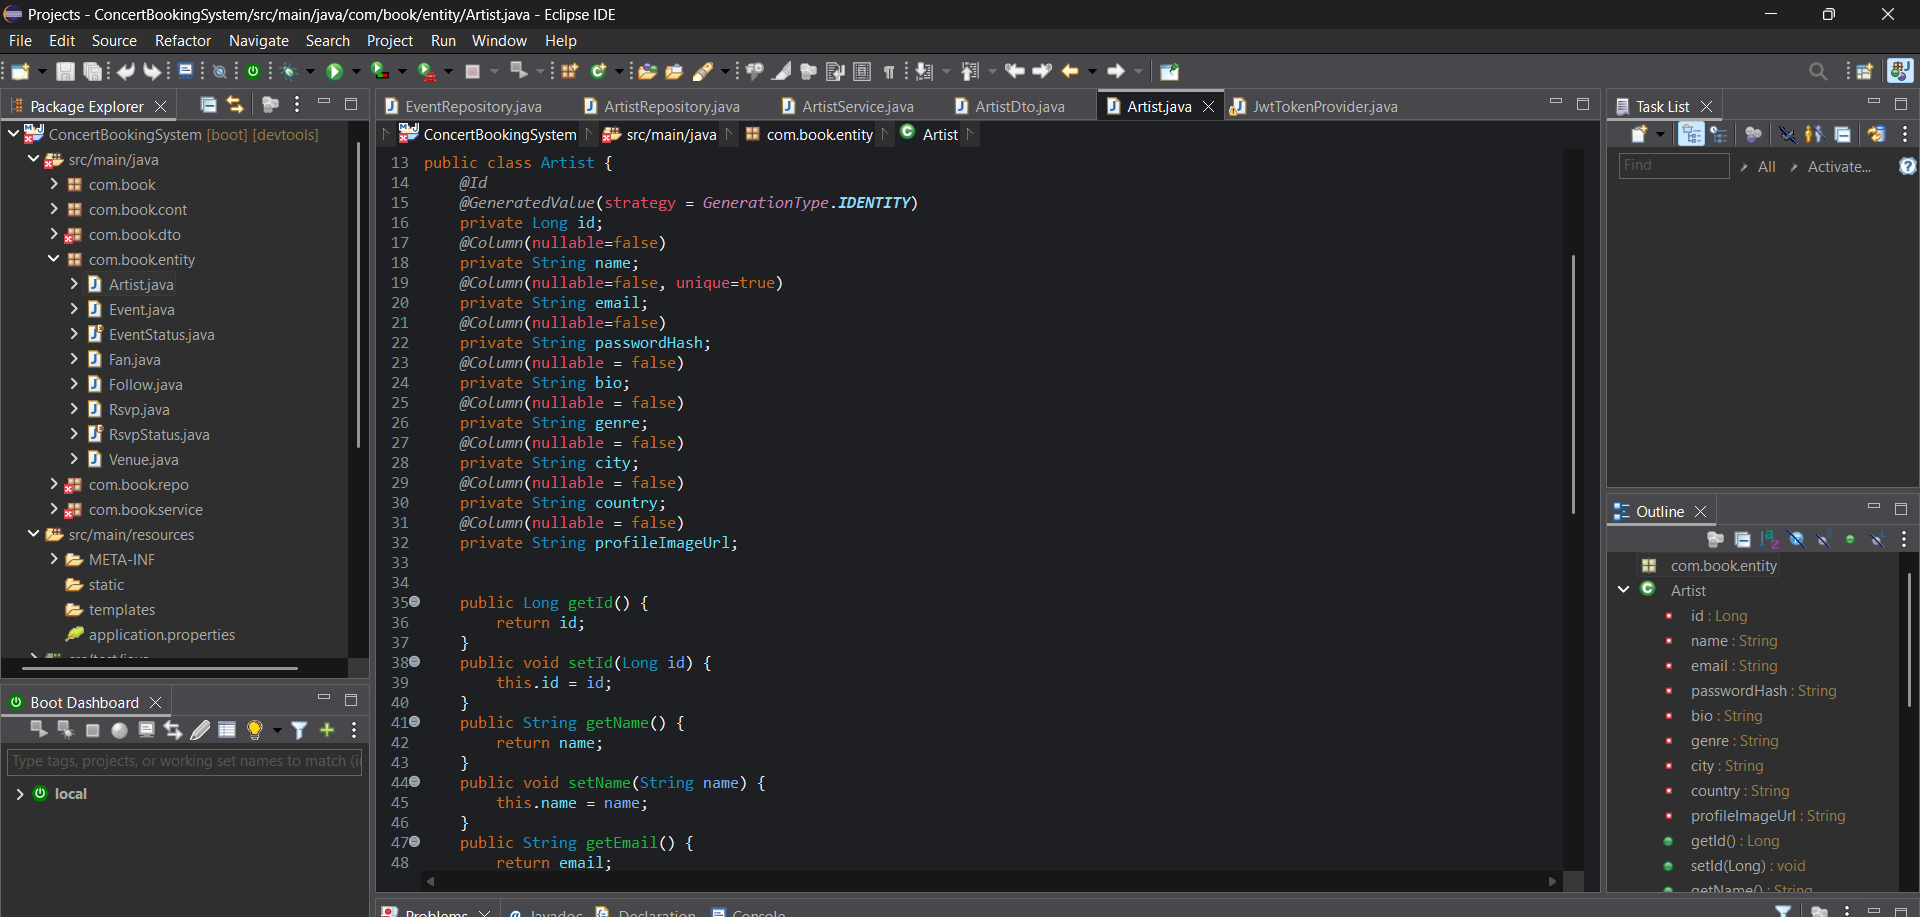Toggle the Categorized view in Task List

pos(1691,134)
